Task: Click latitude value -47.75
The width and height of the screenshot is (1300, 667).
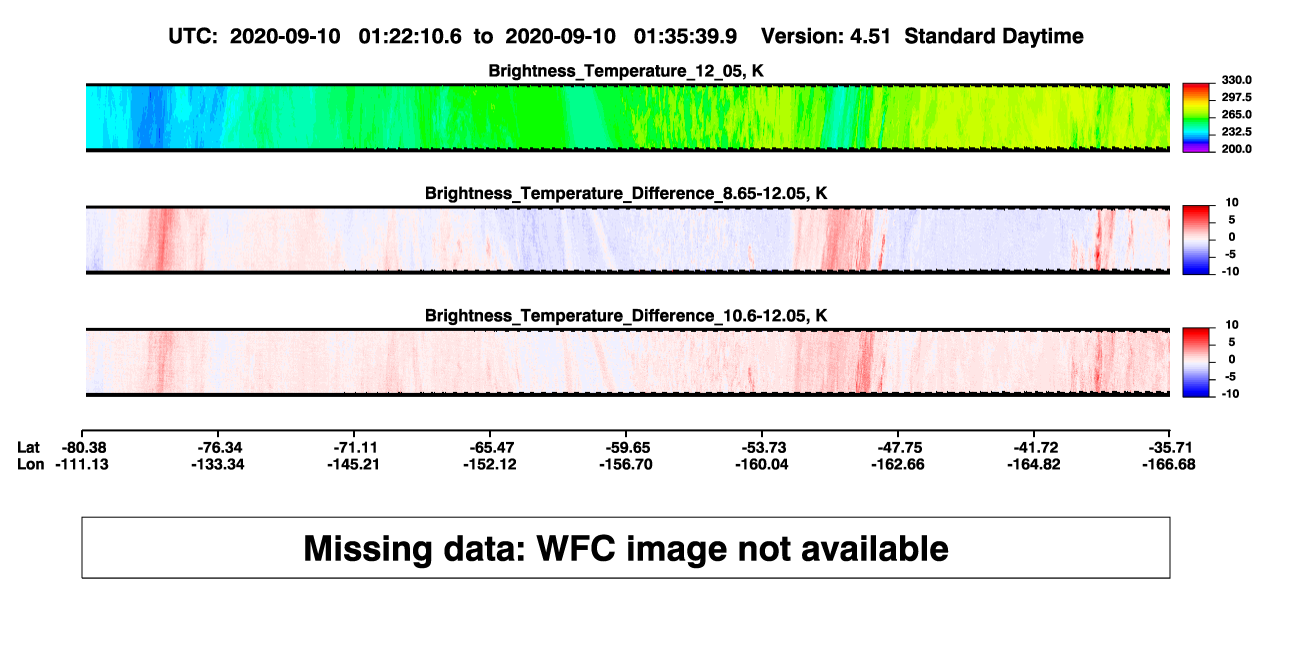Action: pyautogui.click(x=901, y=447)
